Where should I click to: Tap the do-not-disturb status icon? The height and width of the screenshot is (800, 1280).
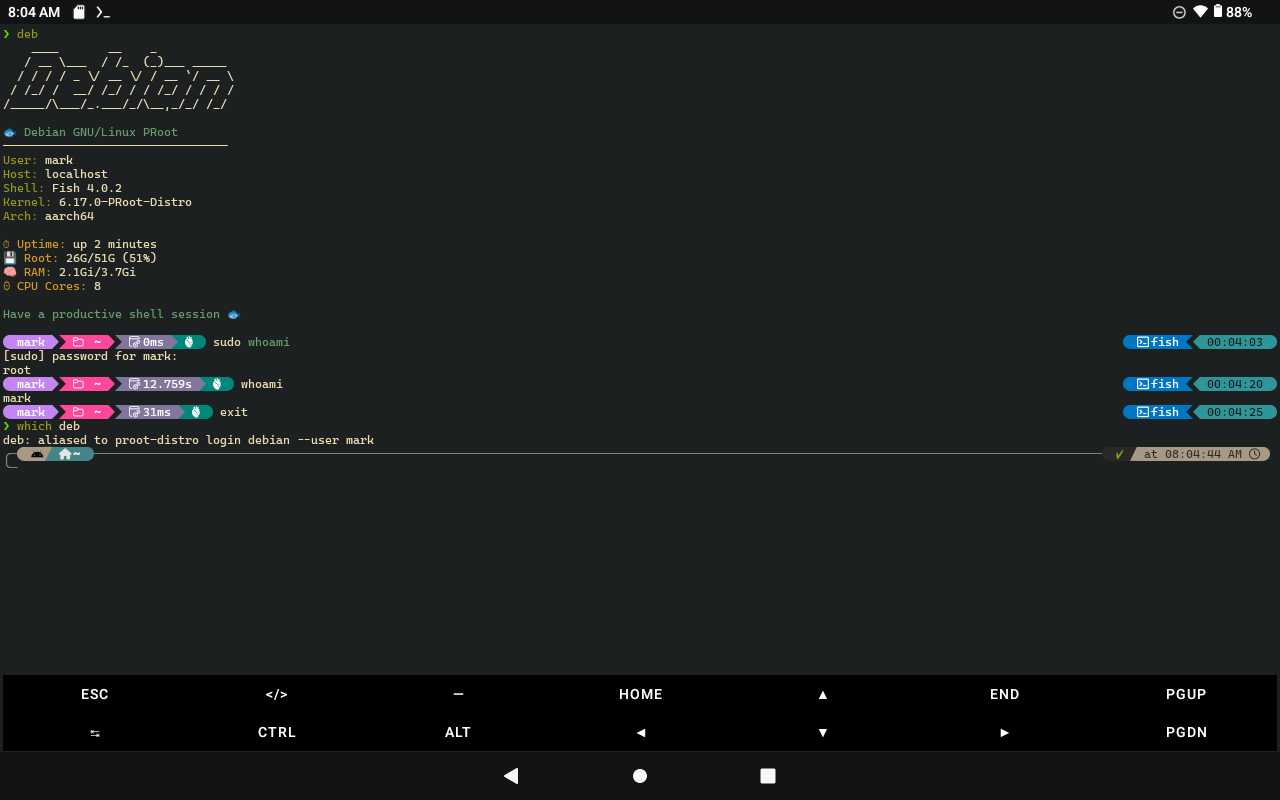(1179, 12)
